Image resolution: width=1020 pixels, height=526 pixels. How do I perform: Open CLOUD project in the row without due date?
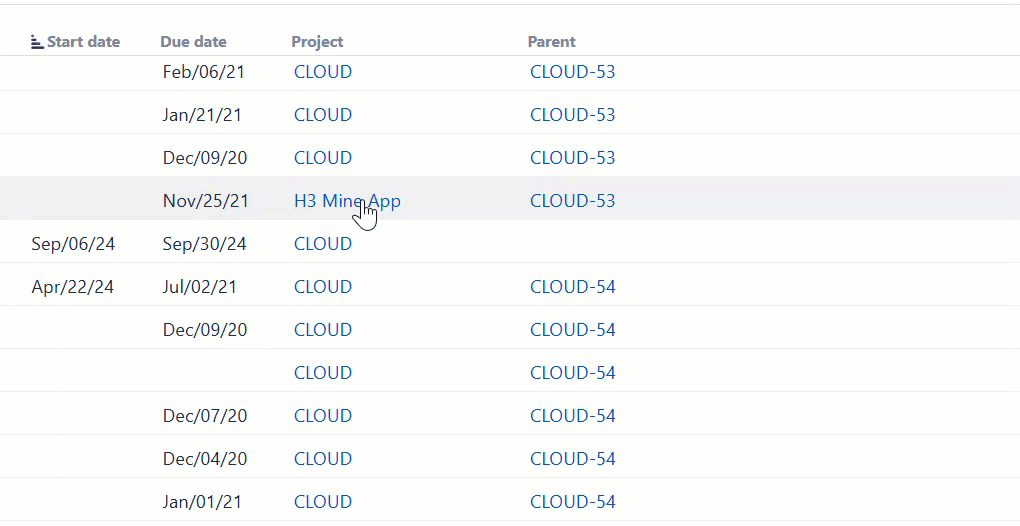click(323, 373)
